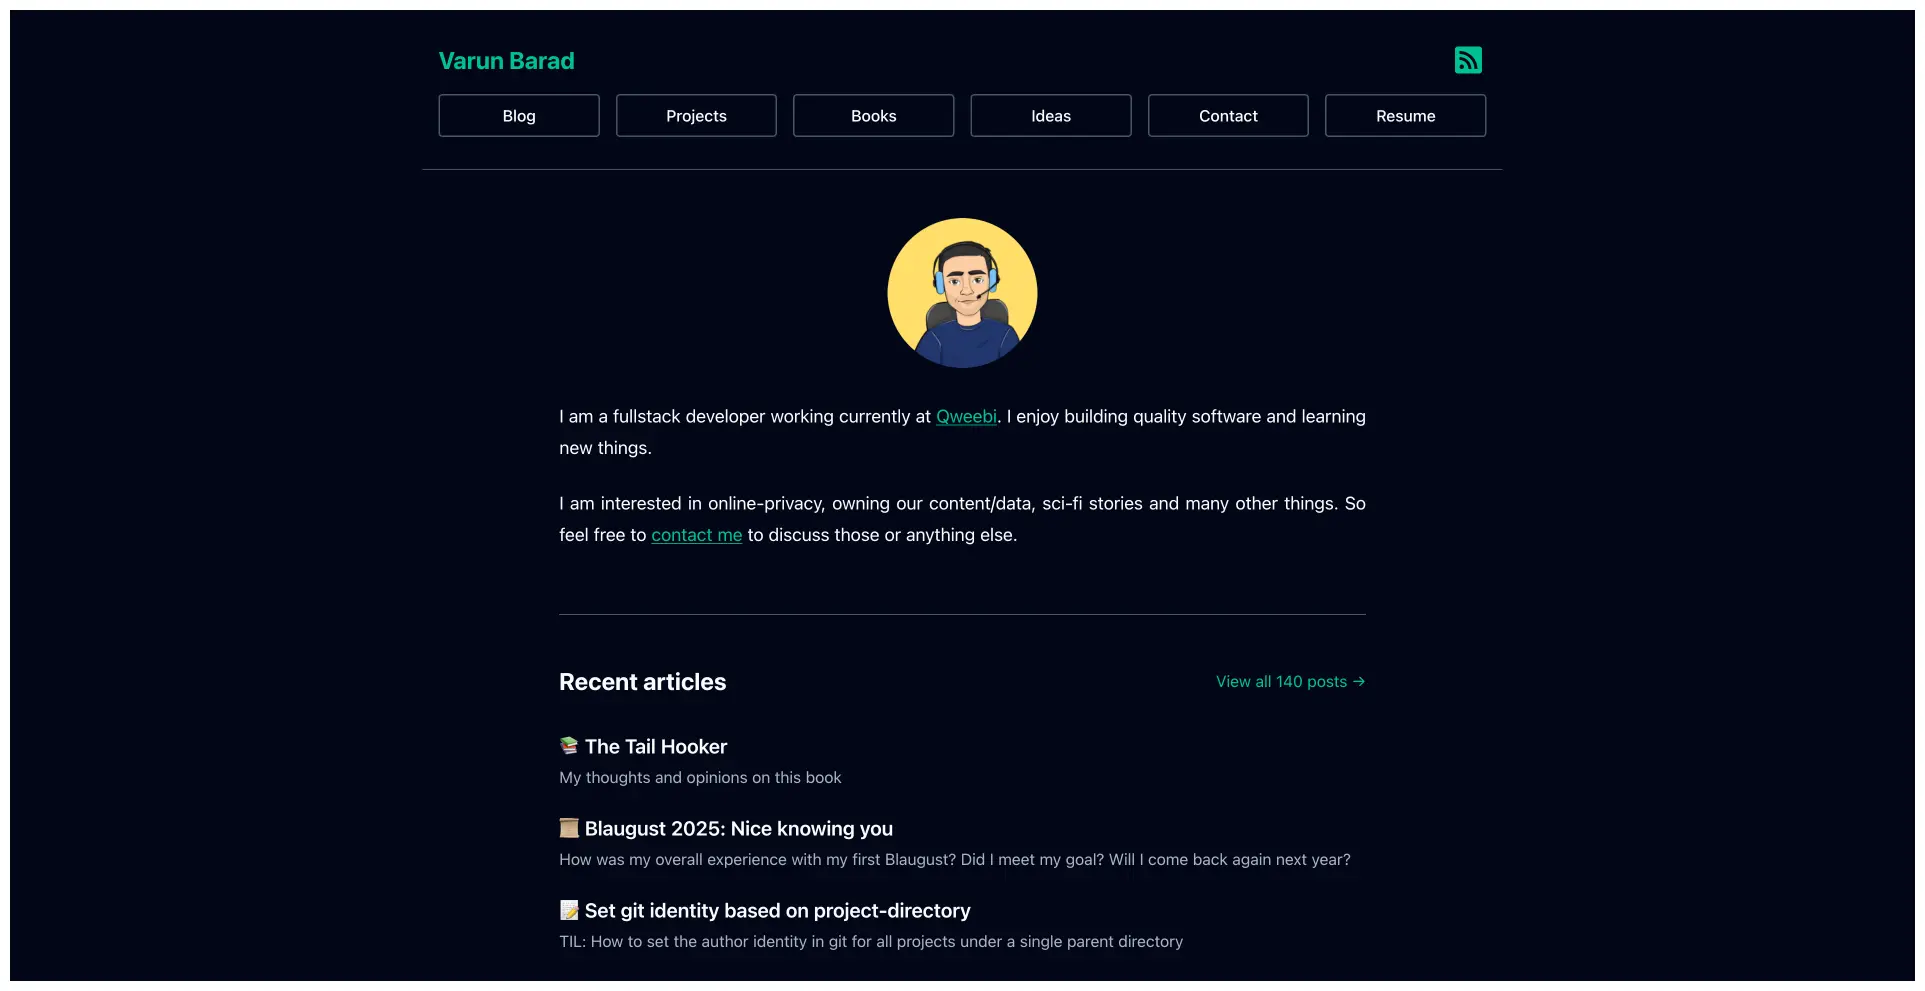Open the Ideas page
1925x991 pixels.
[x=1050, y=115]
